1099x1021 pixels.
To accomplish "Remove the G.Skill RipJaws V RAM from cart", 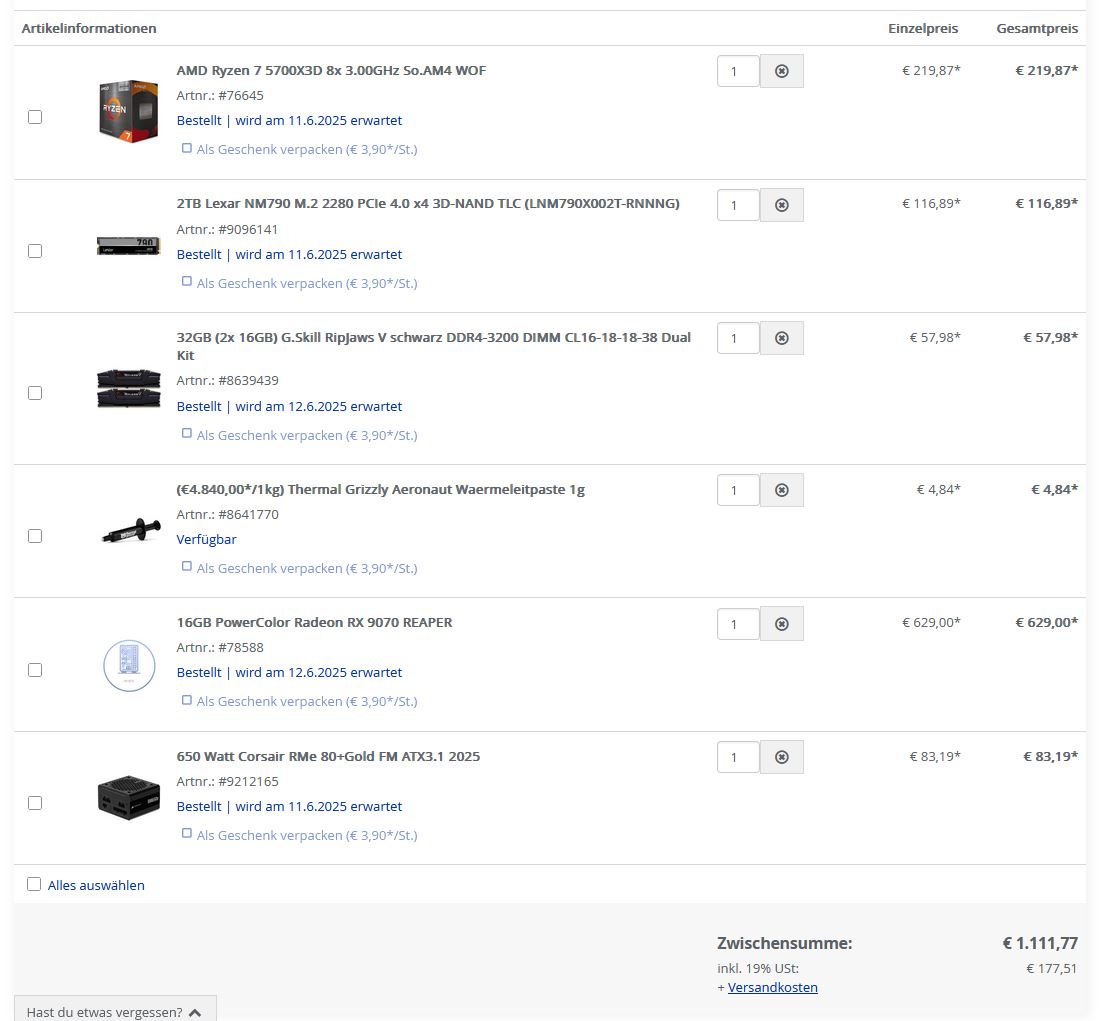I will [781, 338].
